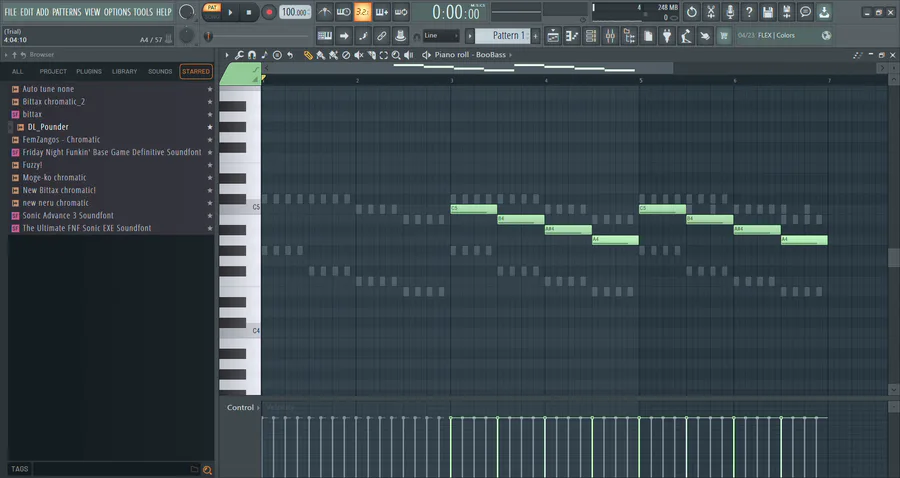Select the Draw pencil tool in piano roll
Image resolution: width=900 pixels, height=478 pixels.
pos(308,55)
